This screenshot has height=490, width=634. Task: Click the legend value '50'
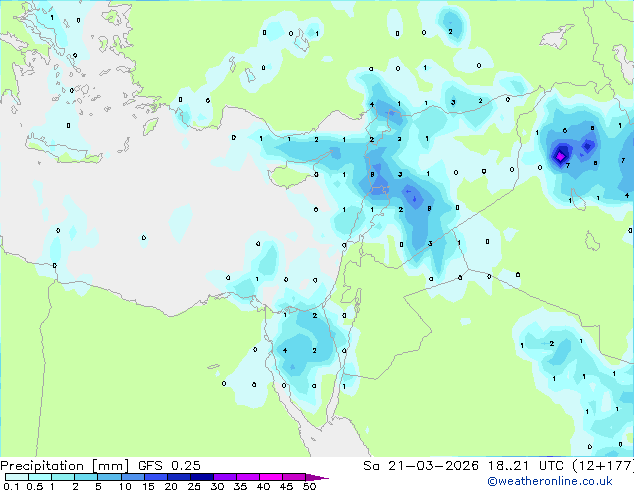310,486
